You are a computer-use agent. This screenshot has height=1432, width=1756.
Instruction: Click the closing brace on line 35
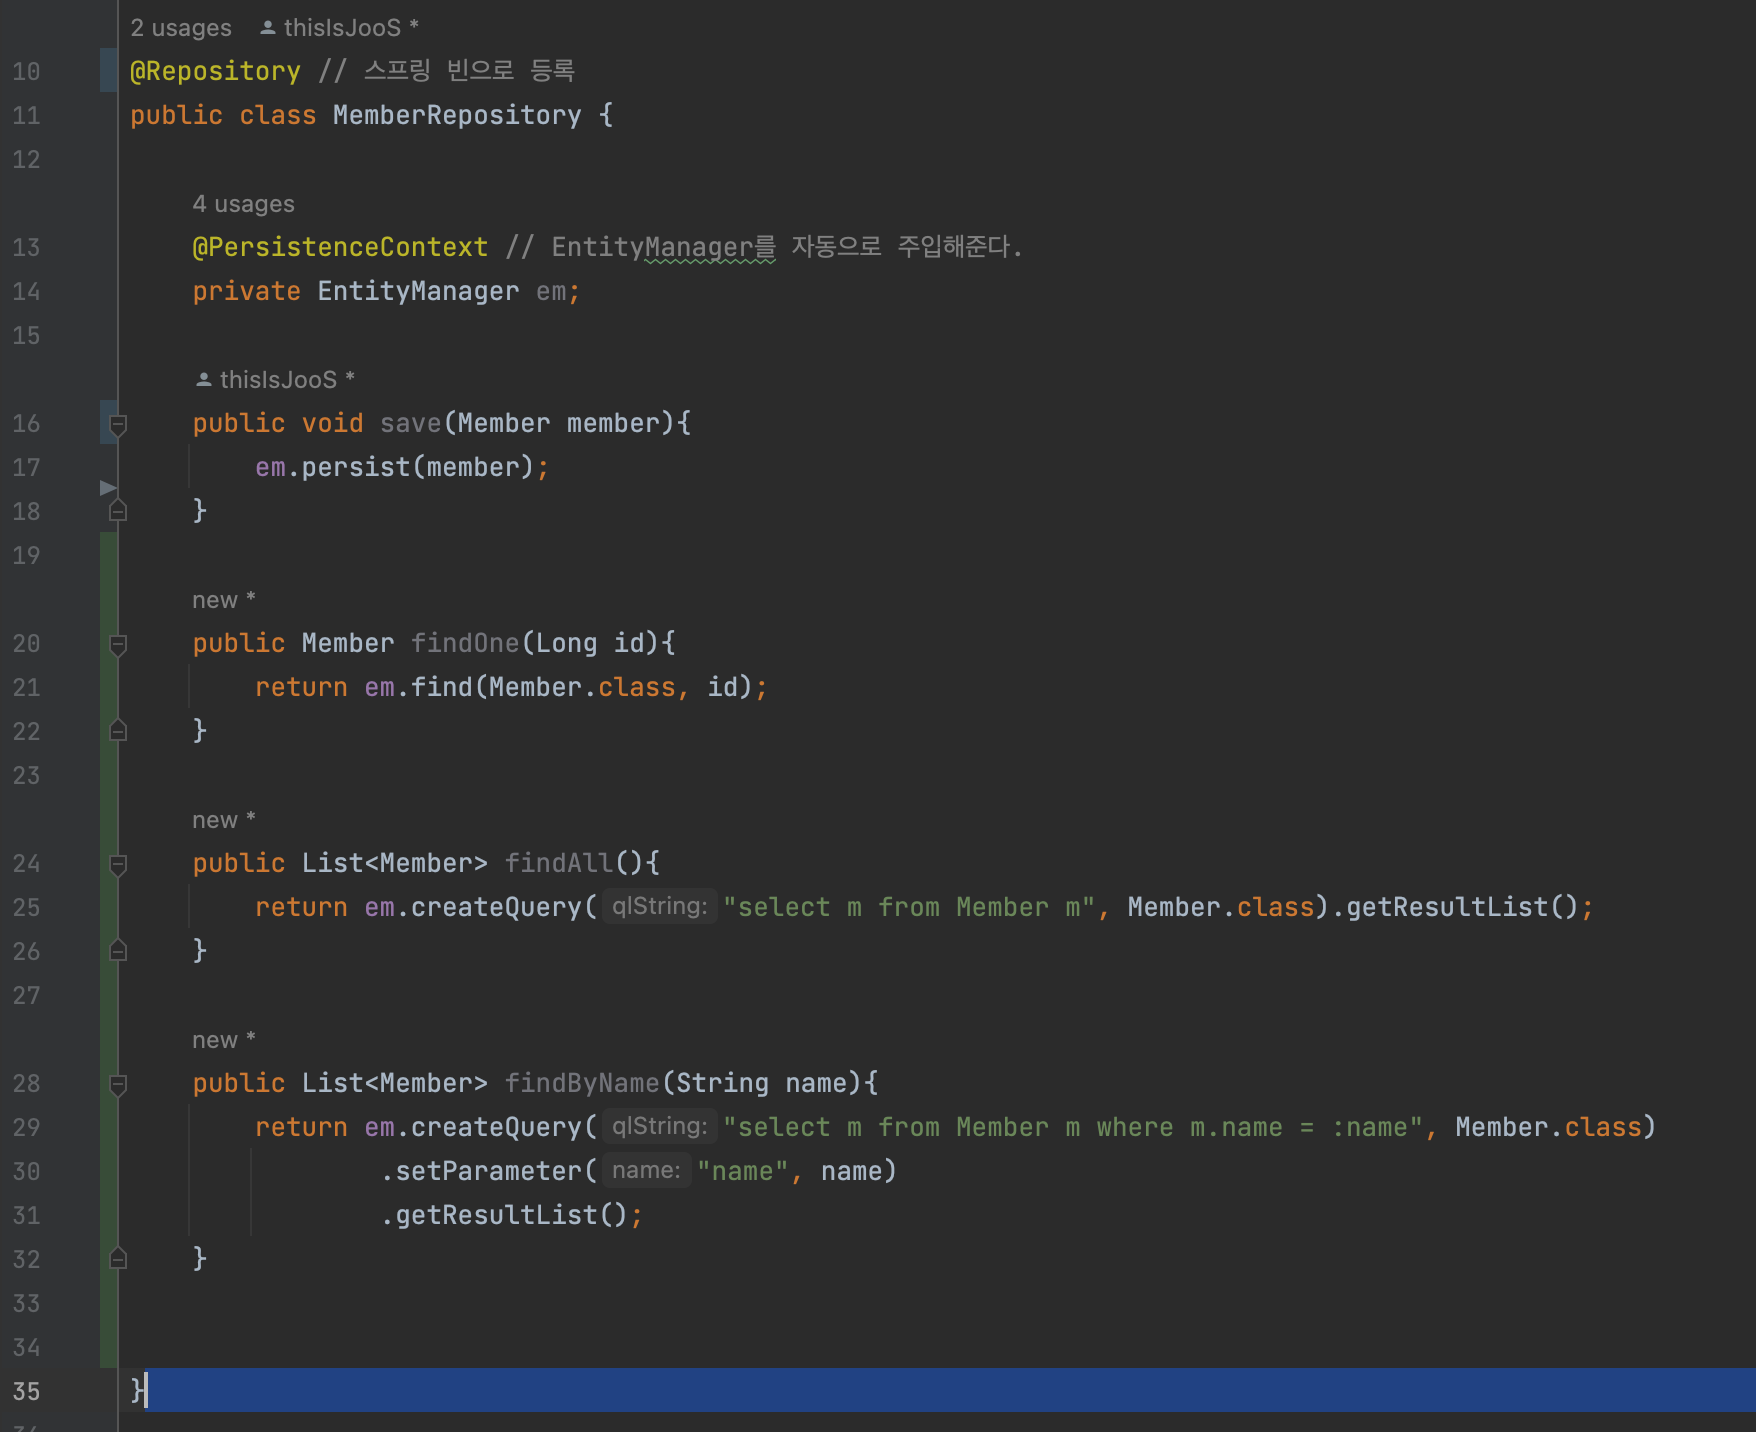coord(138,1390)
